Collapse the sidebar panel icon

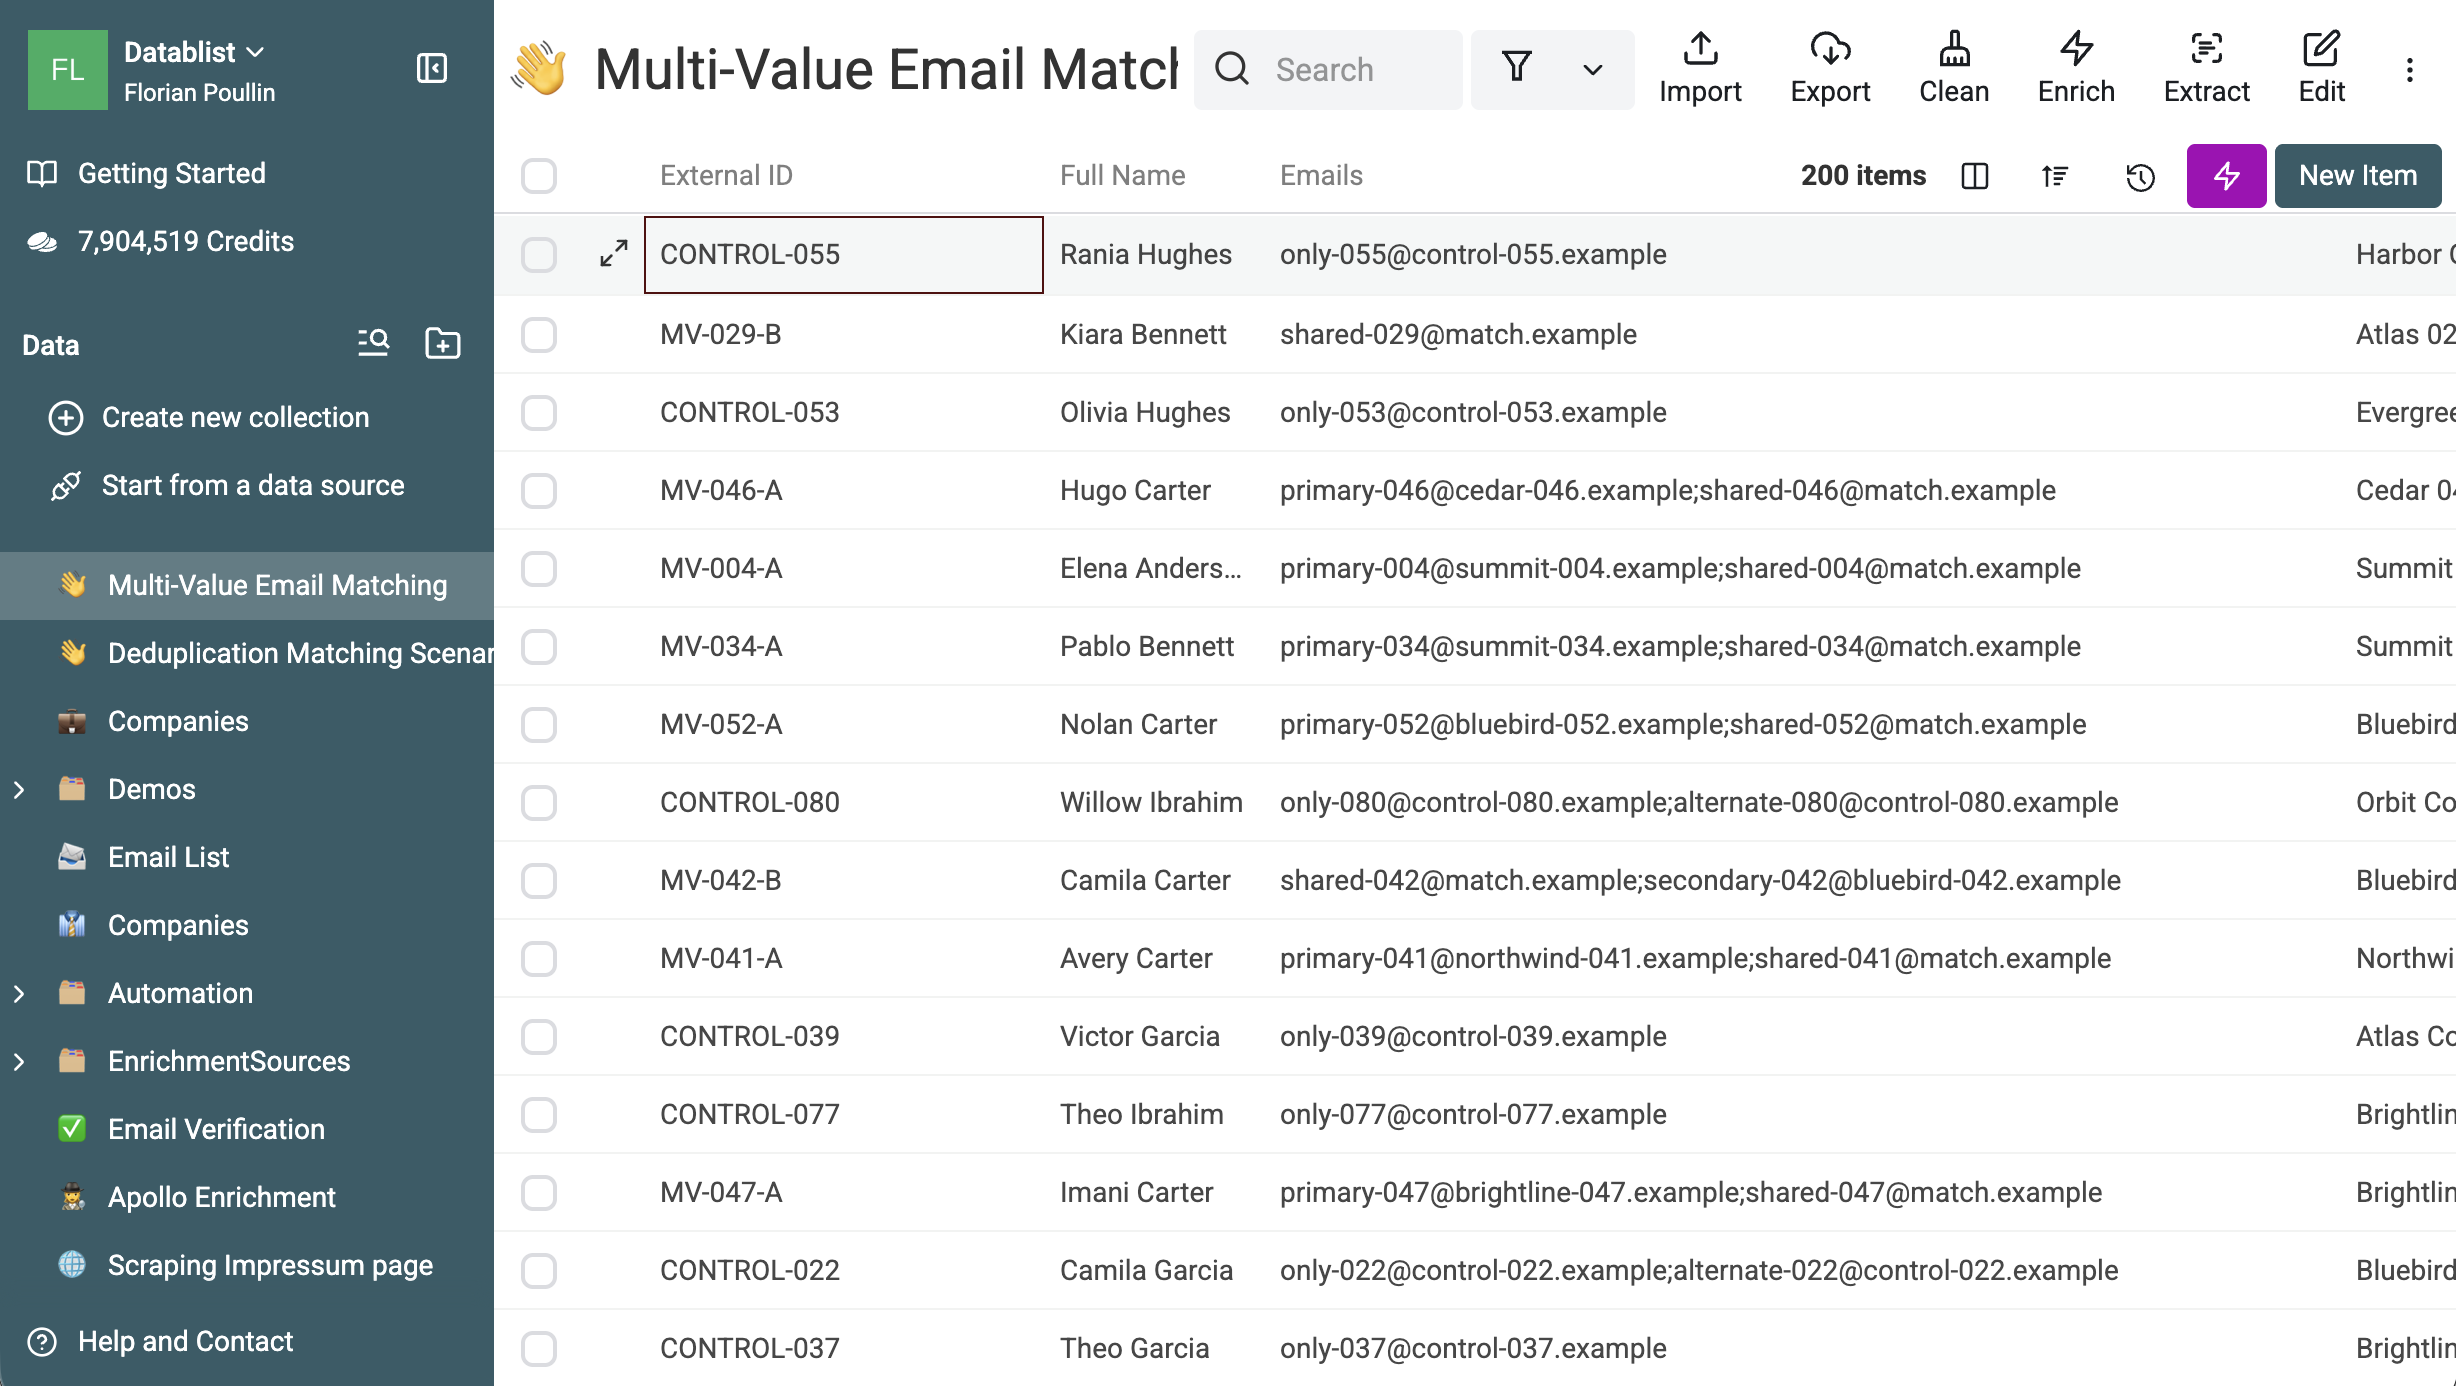point(432,69)
